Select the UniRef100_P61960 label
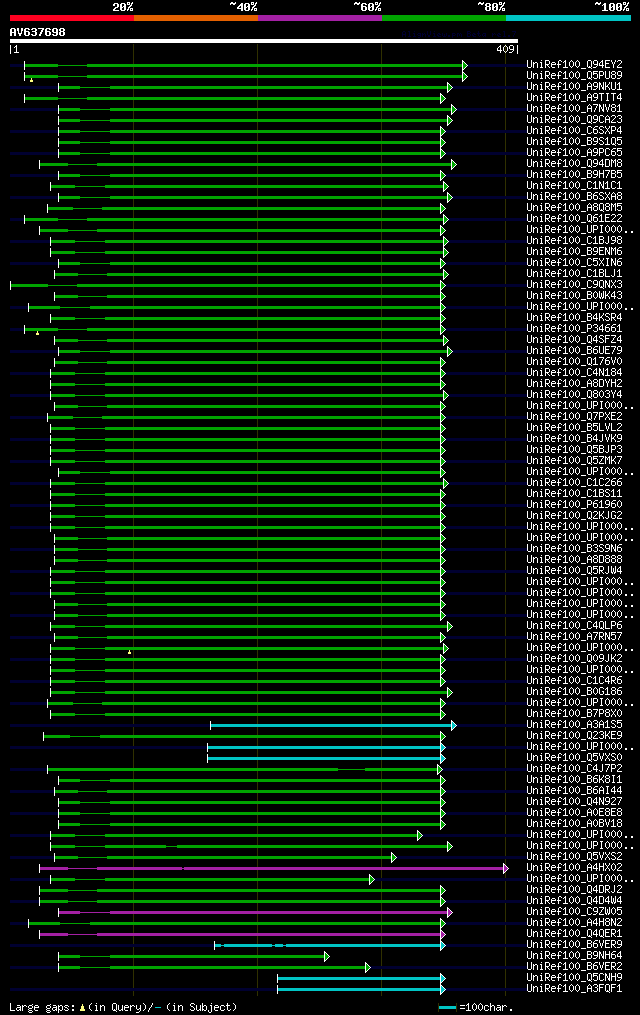The width and height of the screenshot is (640, 1015). (574, 505)
